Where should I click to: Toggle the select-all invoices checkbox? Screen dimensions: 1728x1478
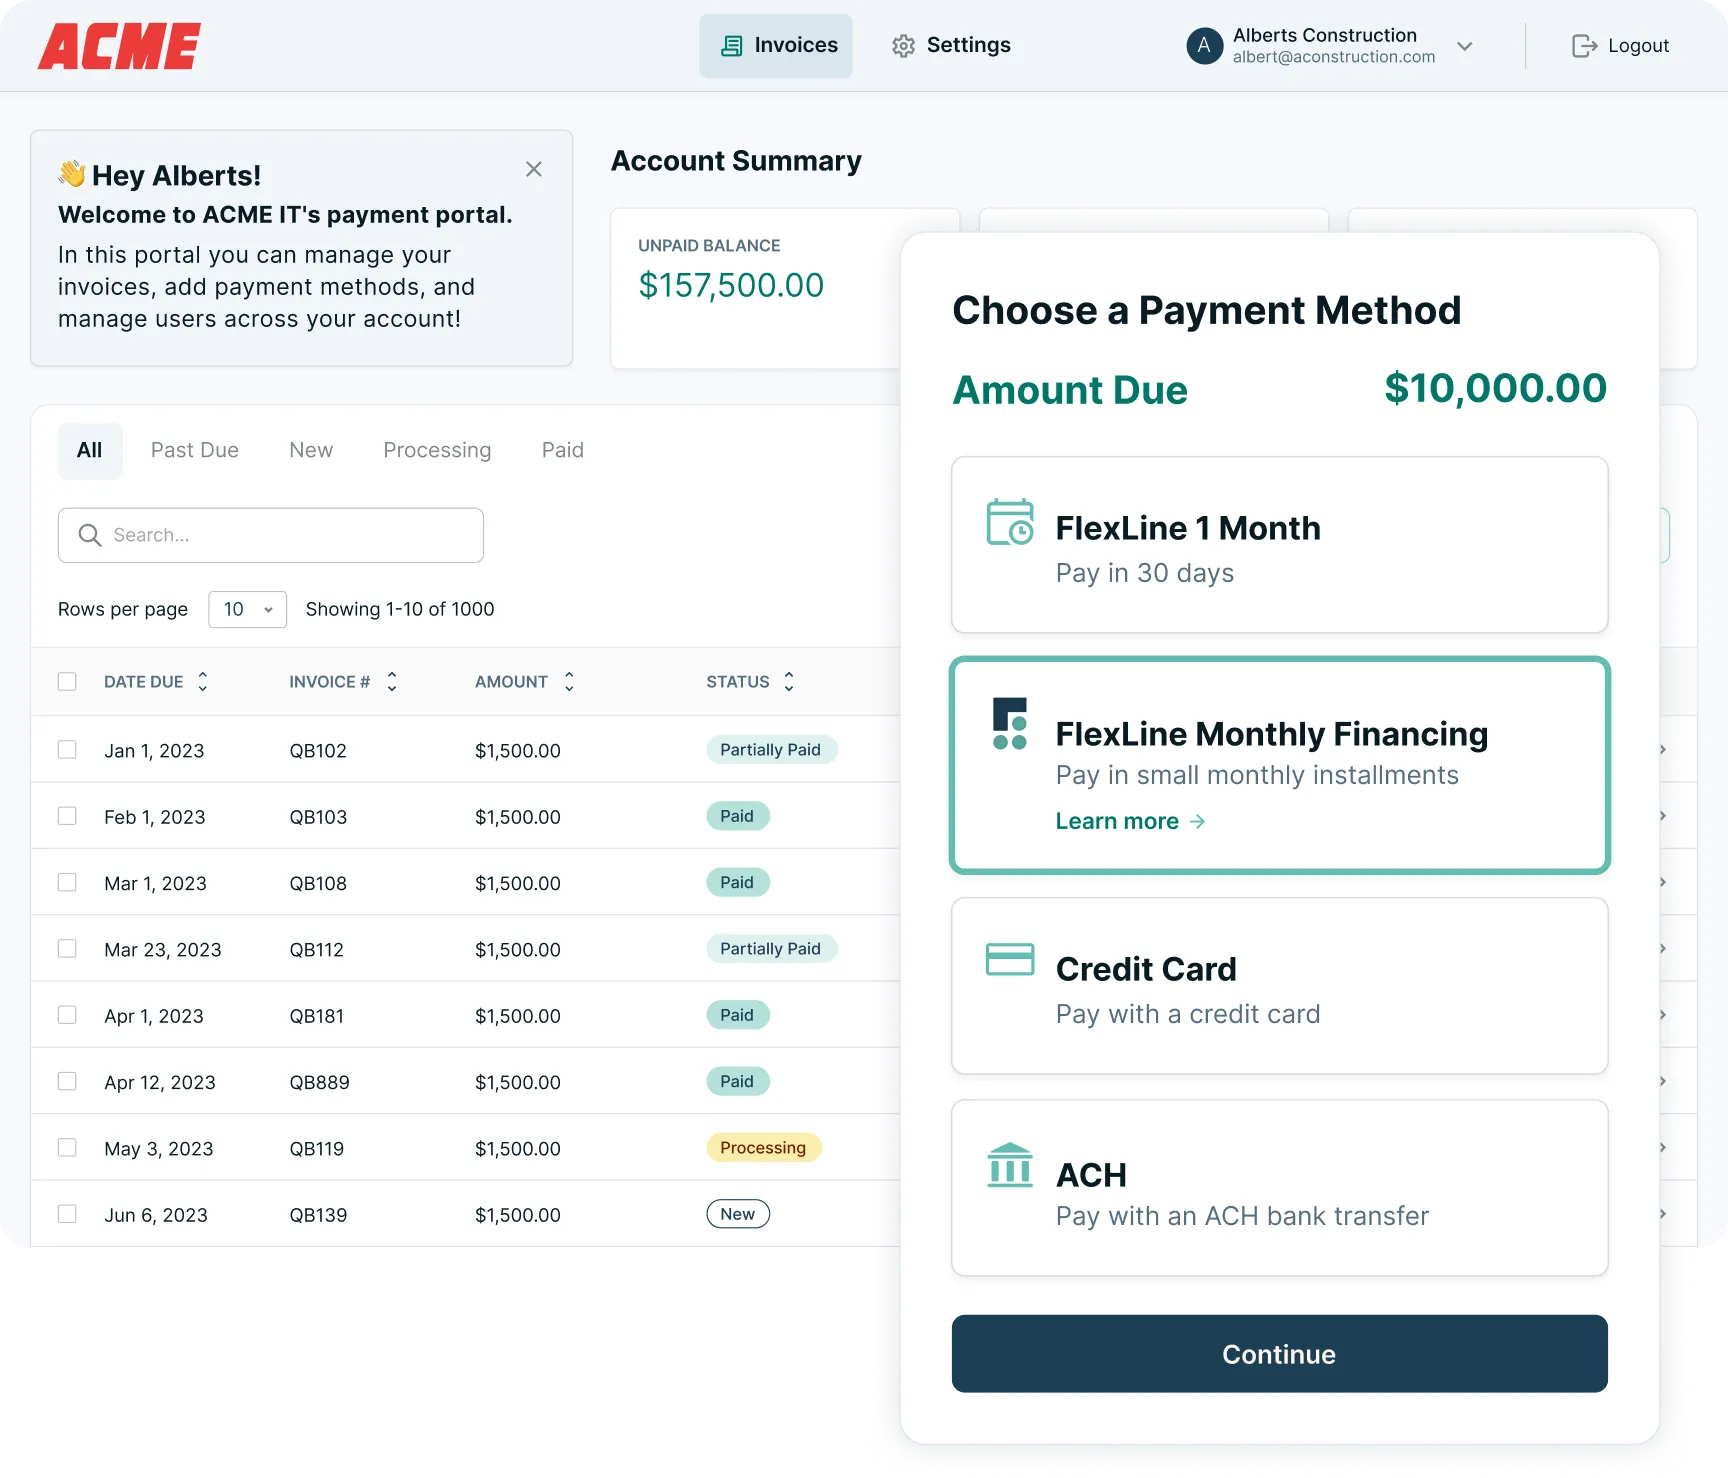point(67,681)
